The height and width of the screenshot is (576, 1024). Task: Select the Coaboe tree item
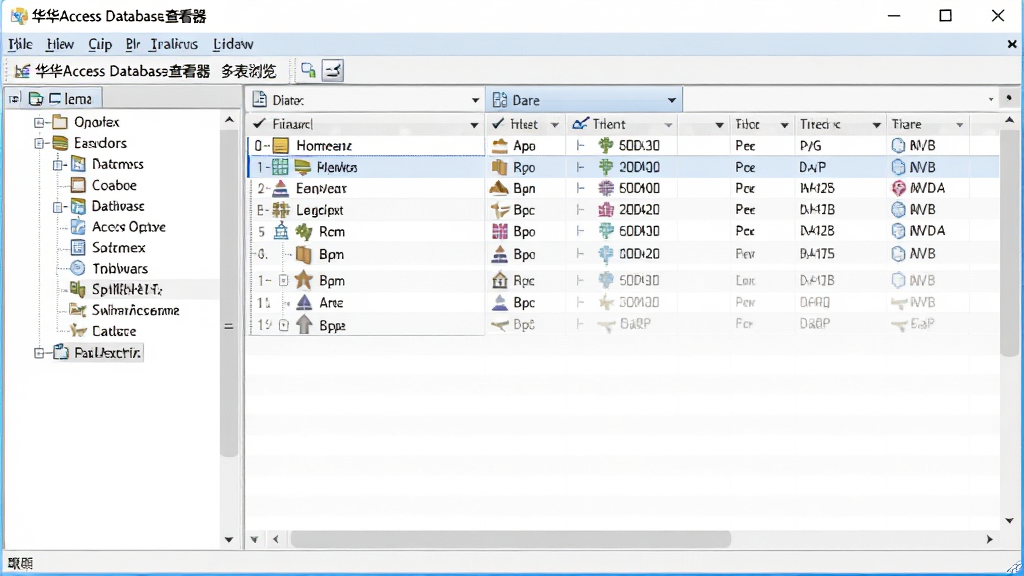coord(114,185)
